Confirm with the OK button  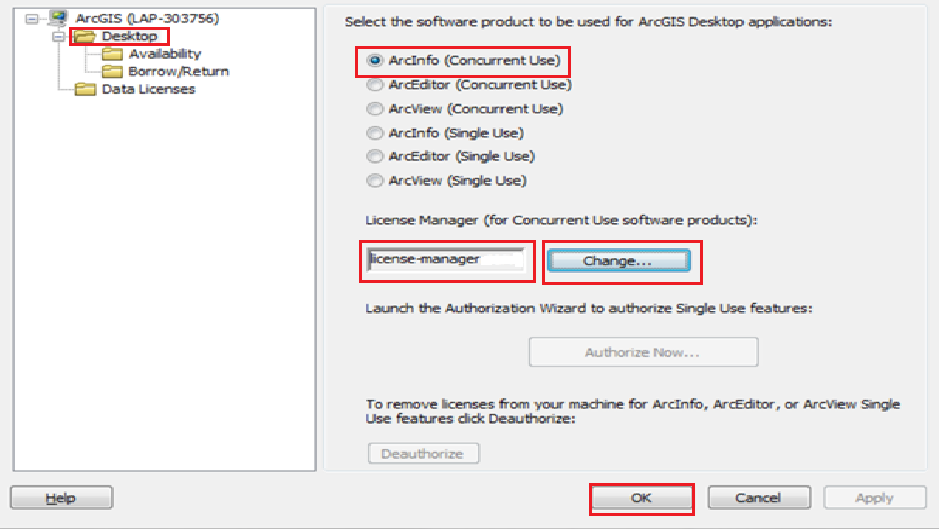click(x=641, y=498)
